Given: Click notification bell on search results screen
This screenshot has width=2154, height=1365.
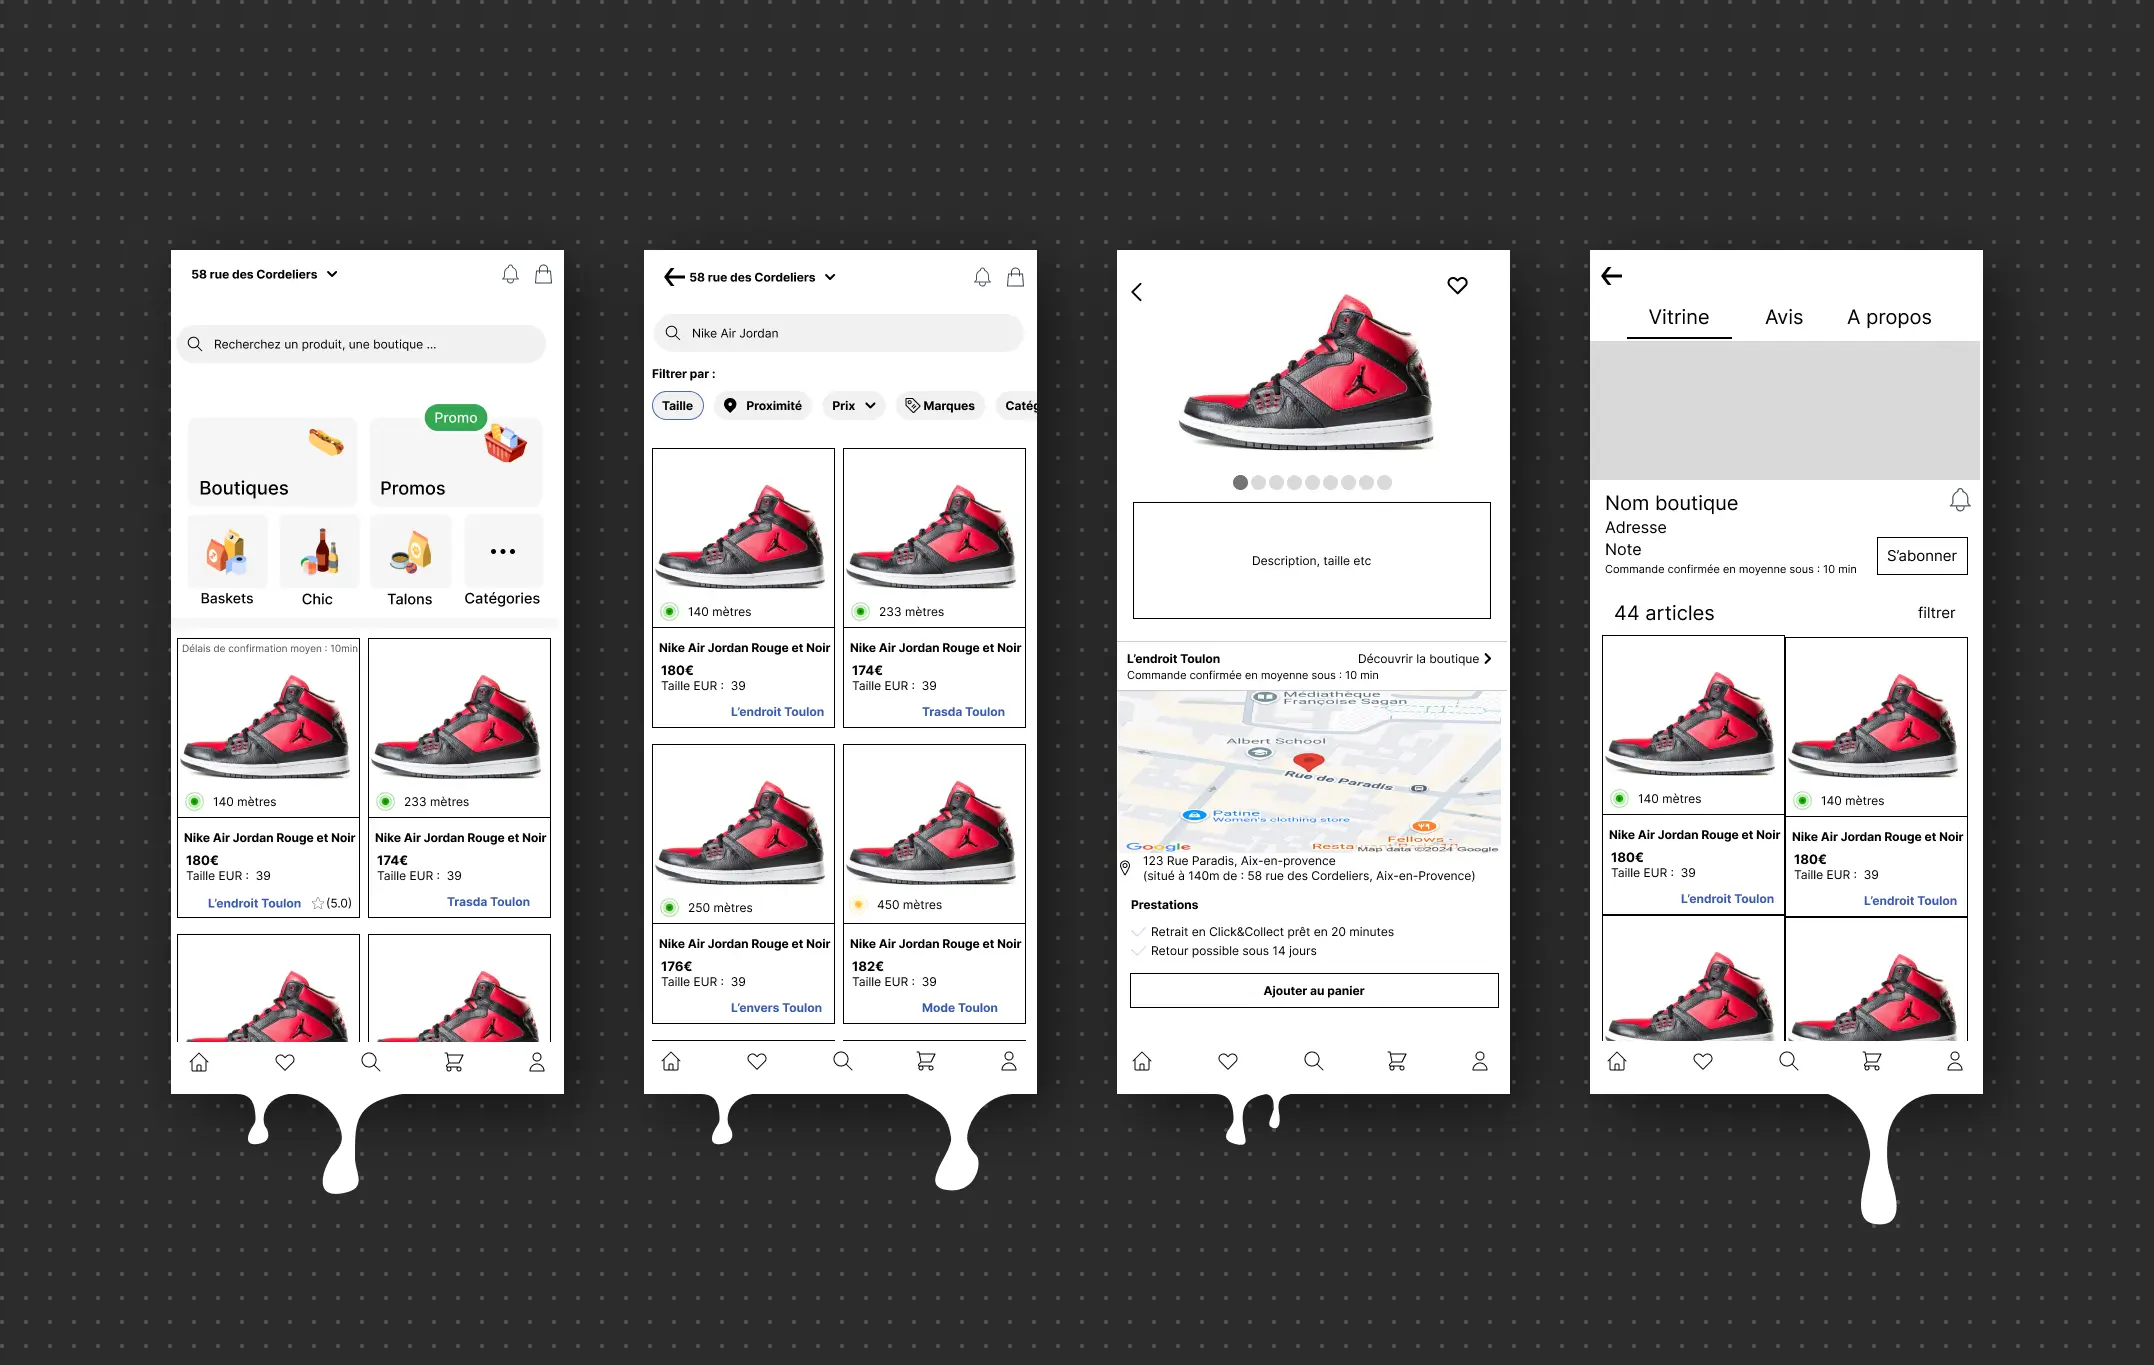Looking at the screenshot, I should (982, 277).
